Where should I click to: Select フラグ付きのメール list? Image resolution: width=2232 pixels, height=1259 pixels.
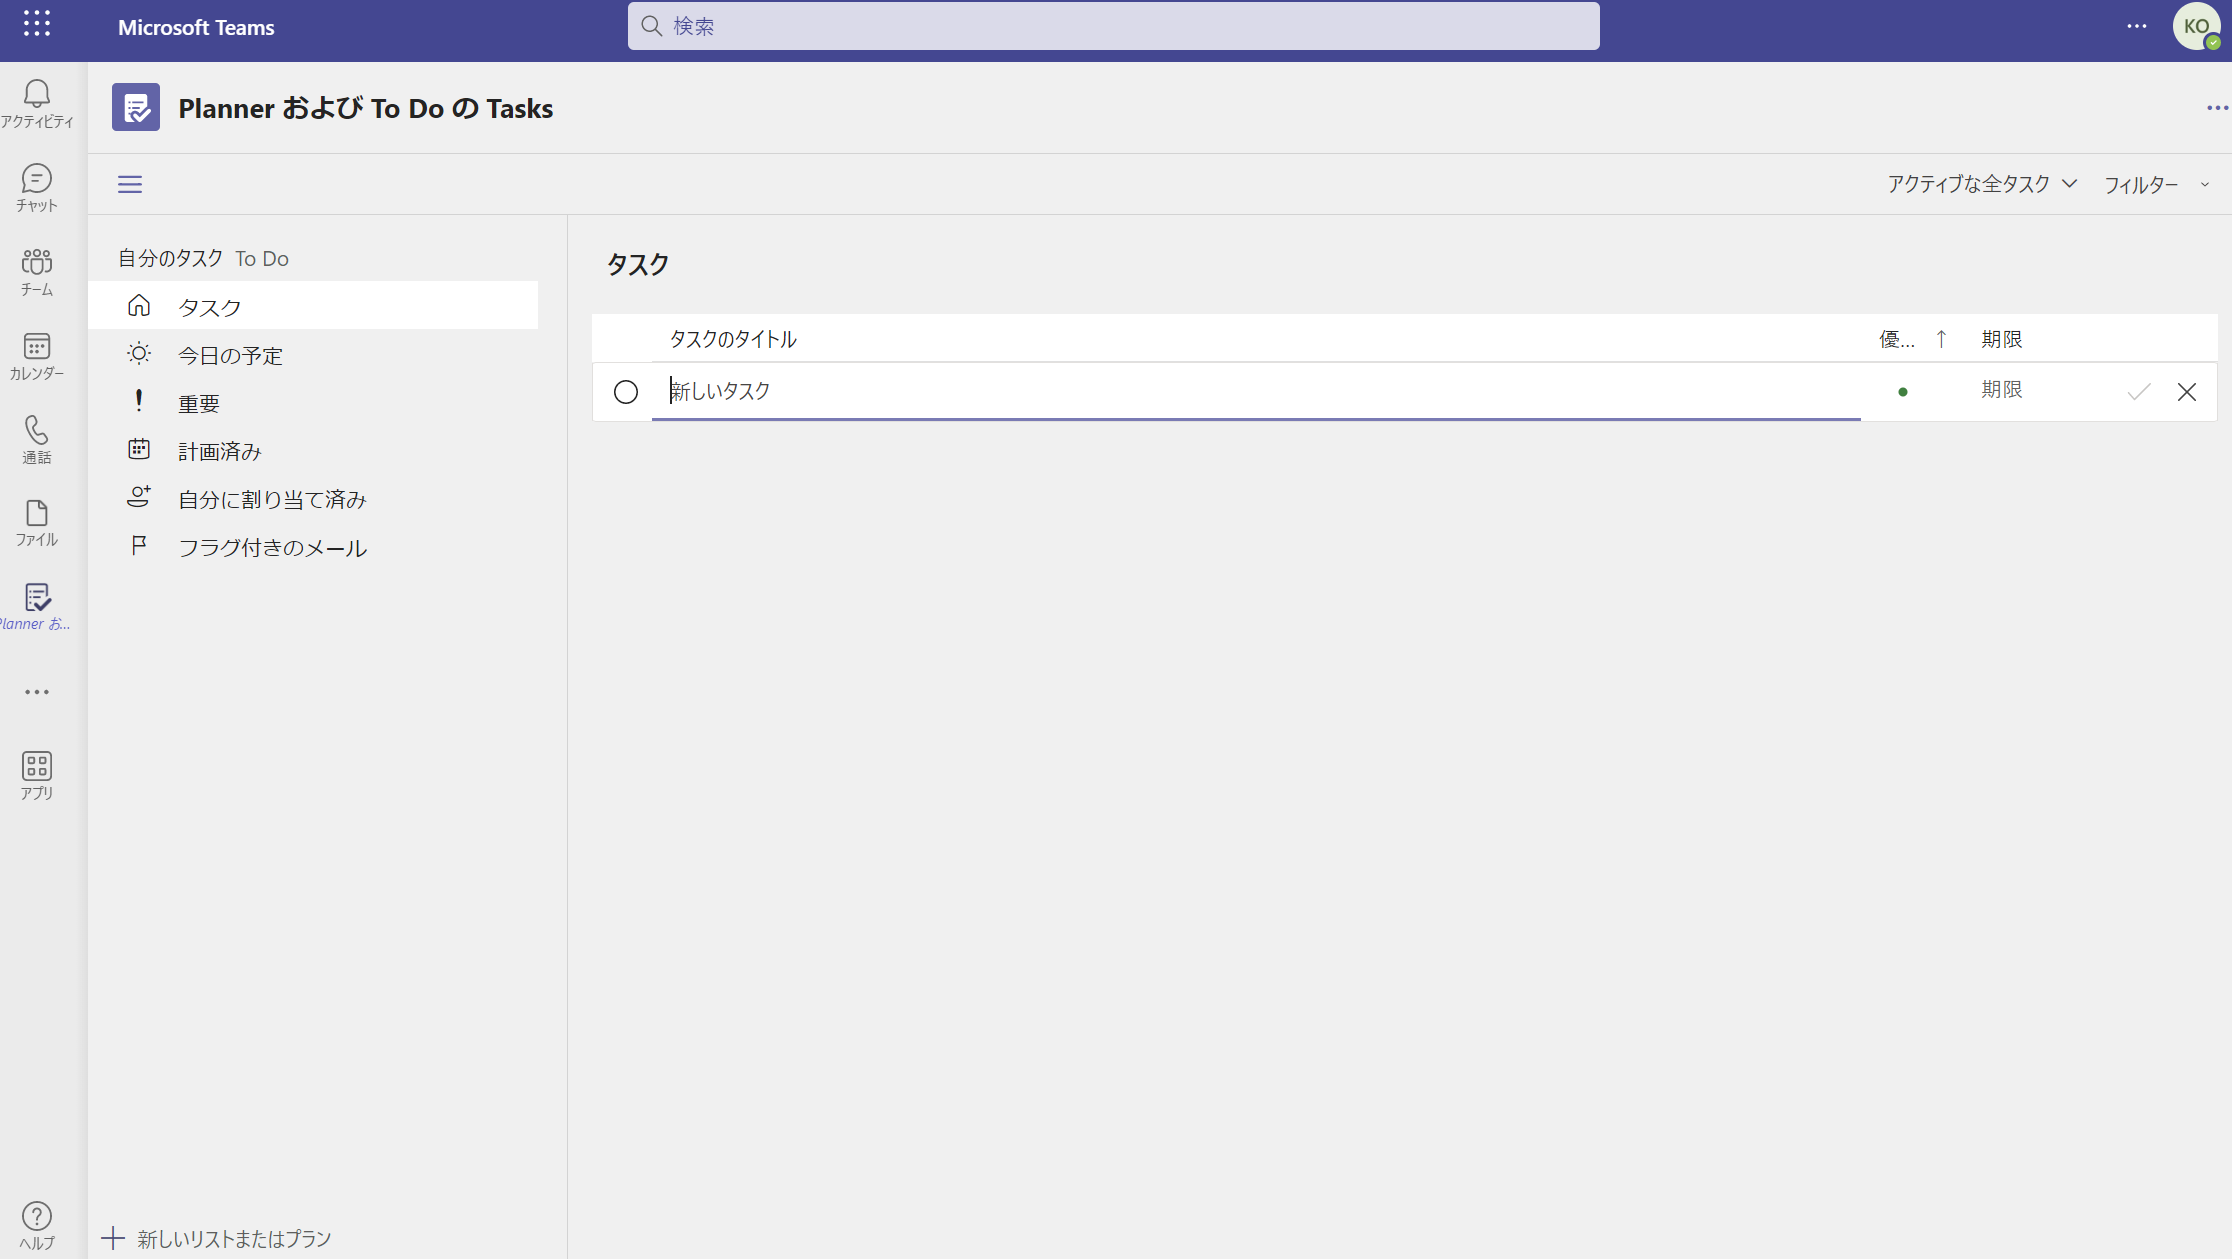click(x=313, y=547)
